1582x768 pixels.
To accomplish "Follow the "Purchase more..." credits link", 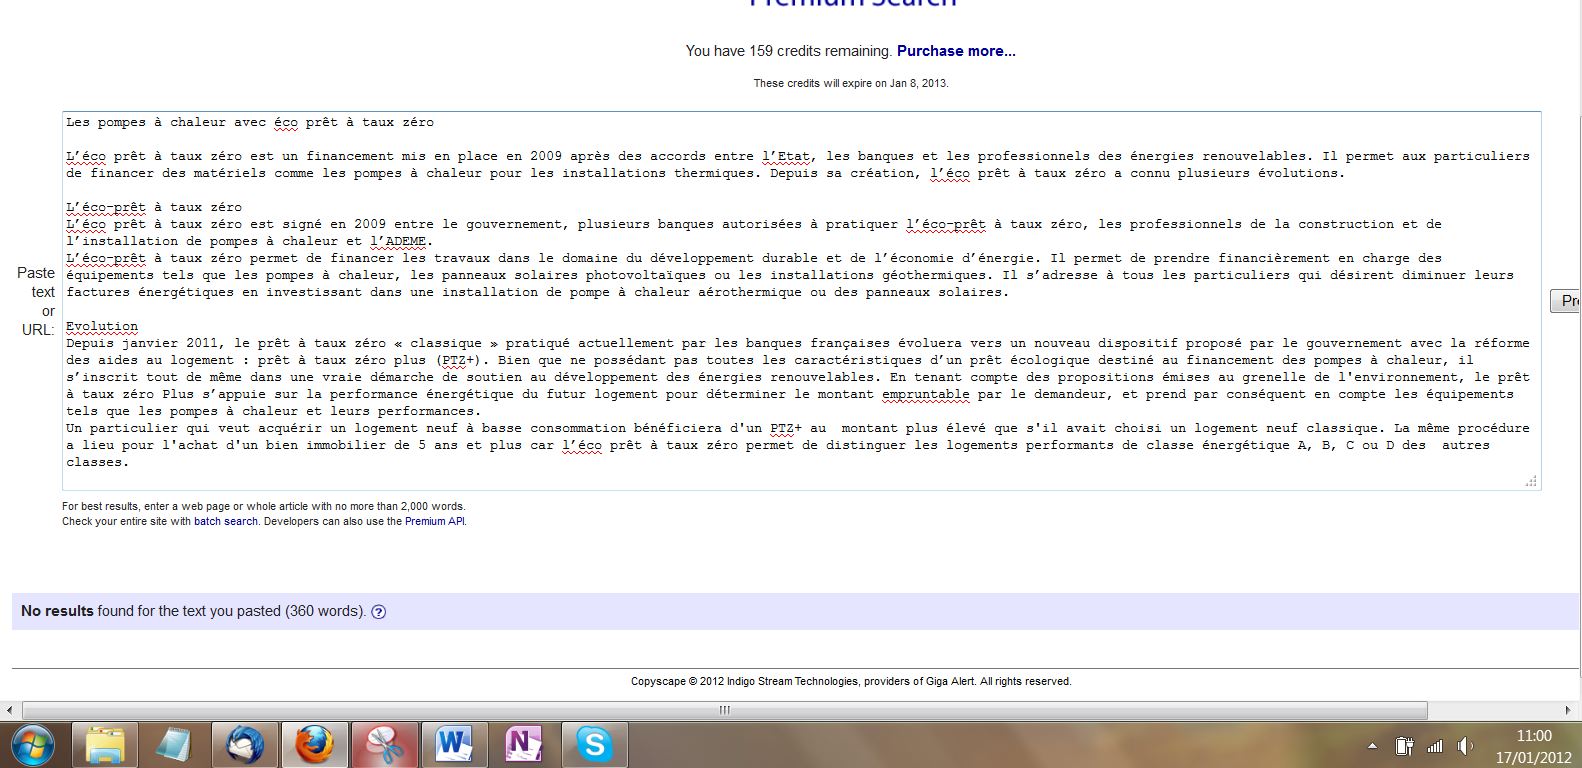I will point(956,51).
